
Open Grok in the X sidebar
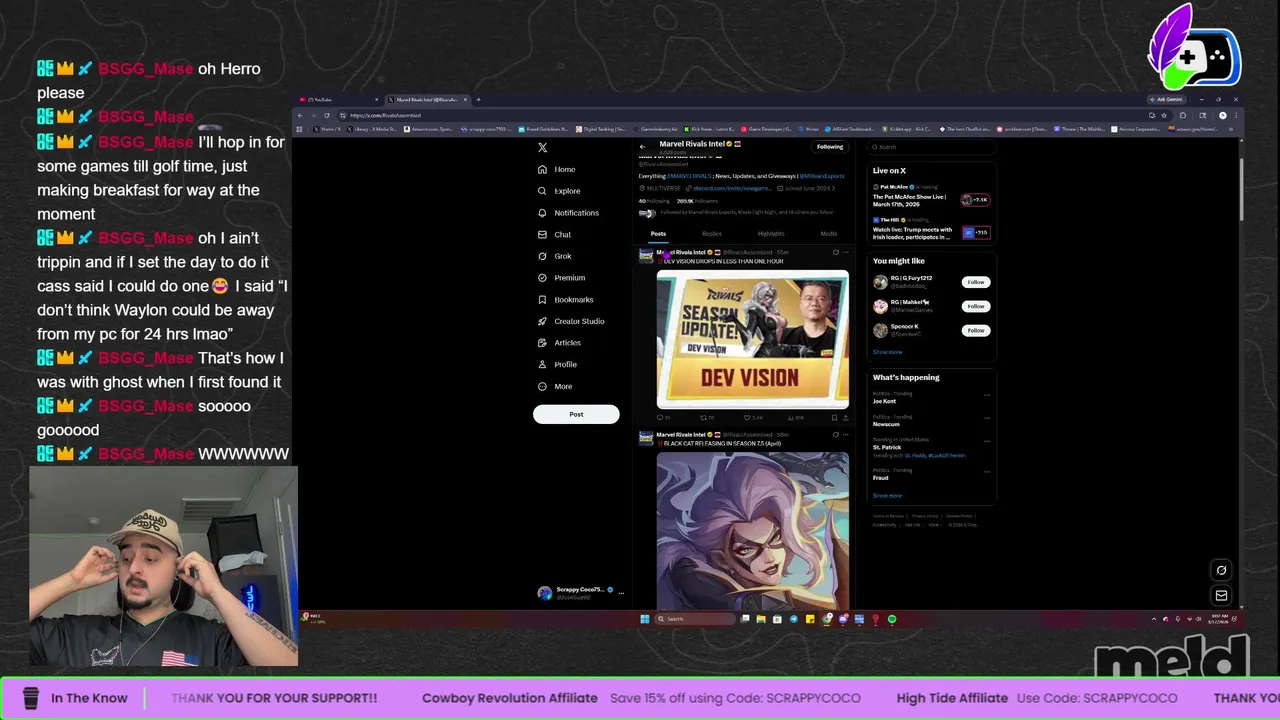(x=554, y=256)
